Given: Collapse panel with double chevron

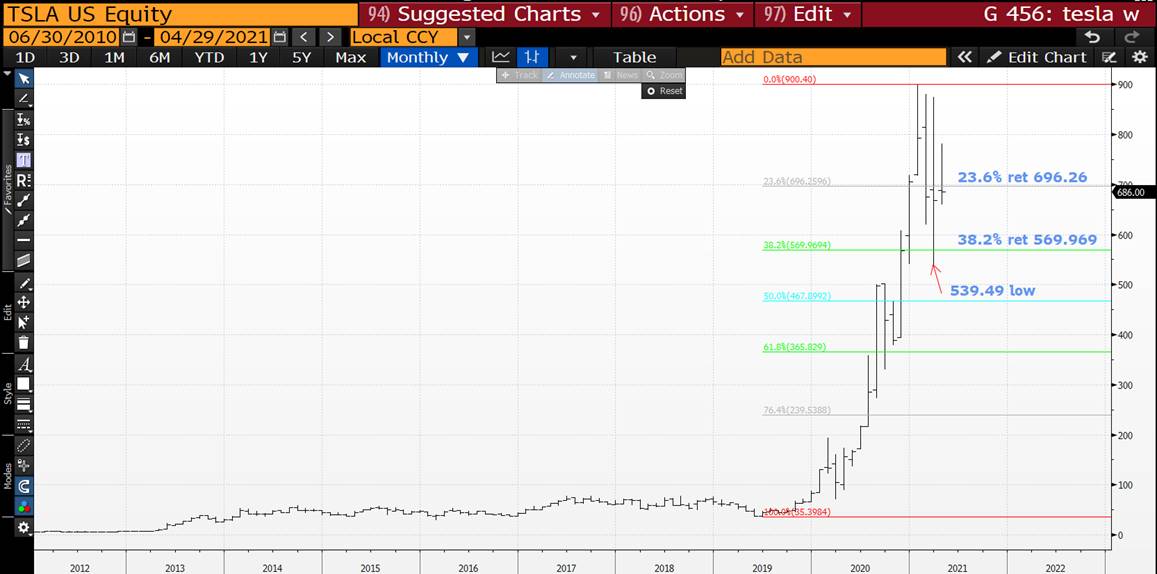Looking at the screenshot, I should (964, 57).
